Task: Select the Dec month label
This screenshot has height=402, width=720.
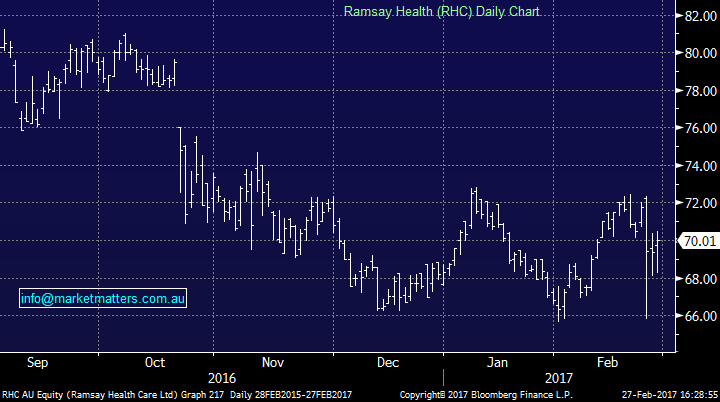Action: pos(388,362)
